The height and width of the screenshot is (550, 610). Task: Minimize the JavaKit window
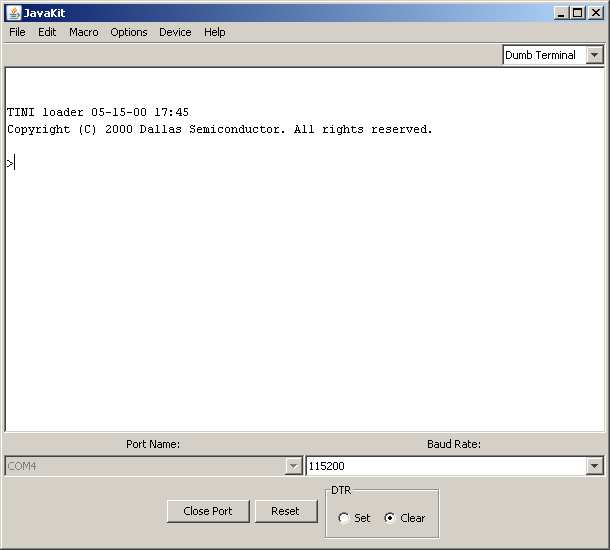(561, 13)
